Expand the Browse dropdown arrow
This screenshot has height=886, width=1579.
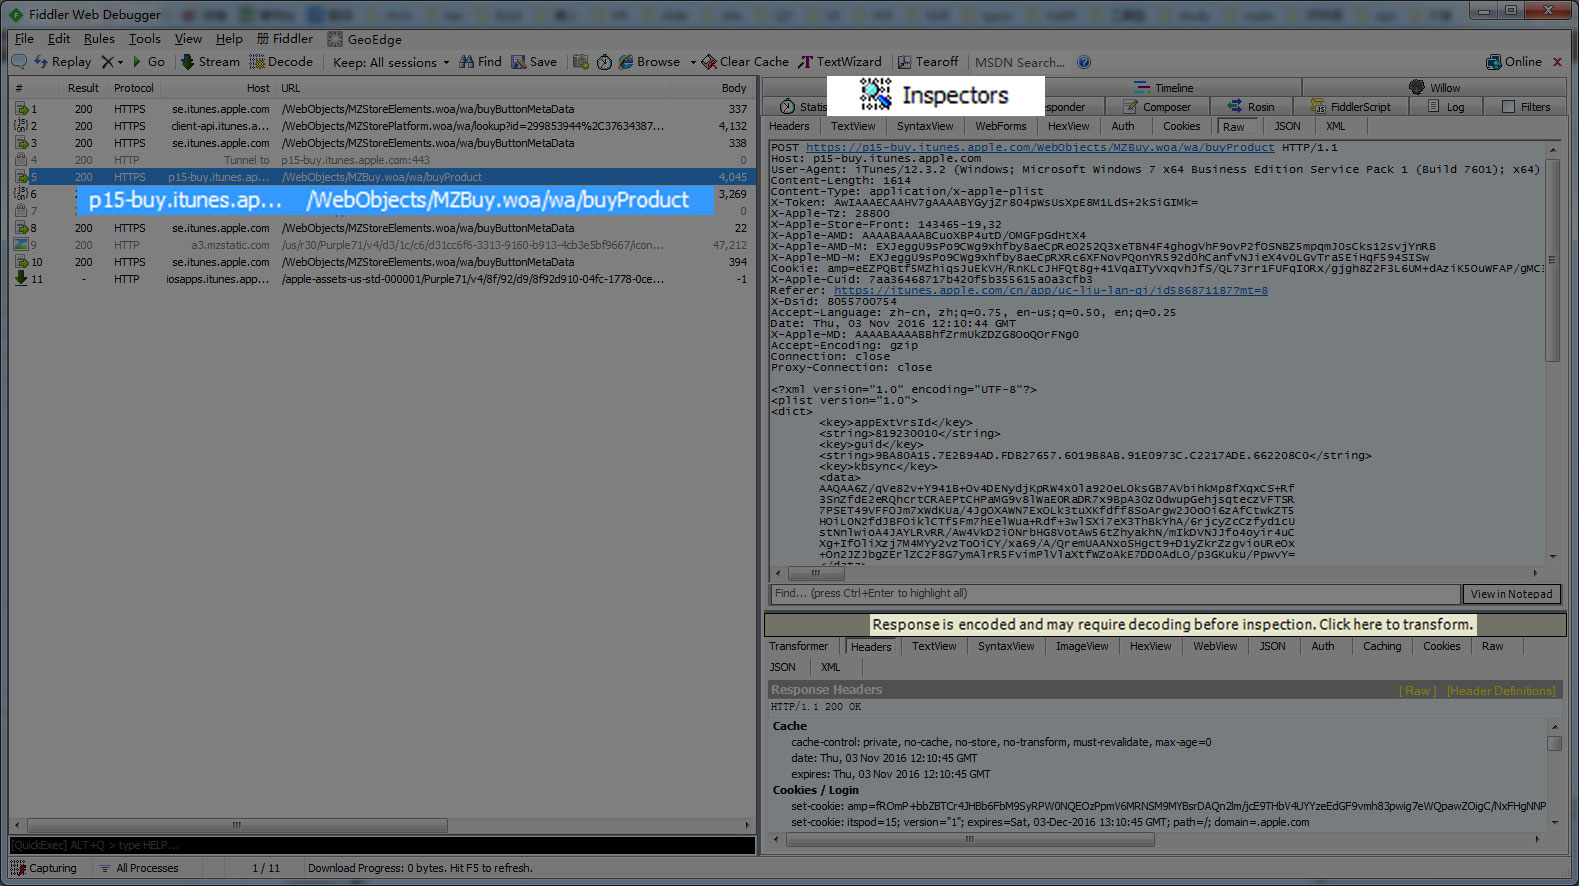(x=692, y=62)
